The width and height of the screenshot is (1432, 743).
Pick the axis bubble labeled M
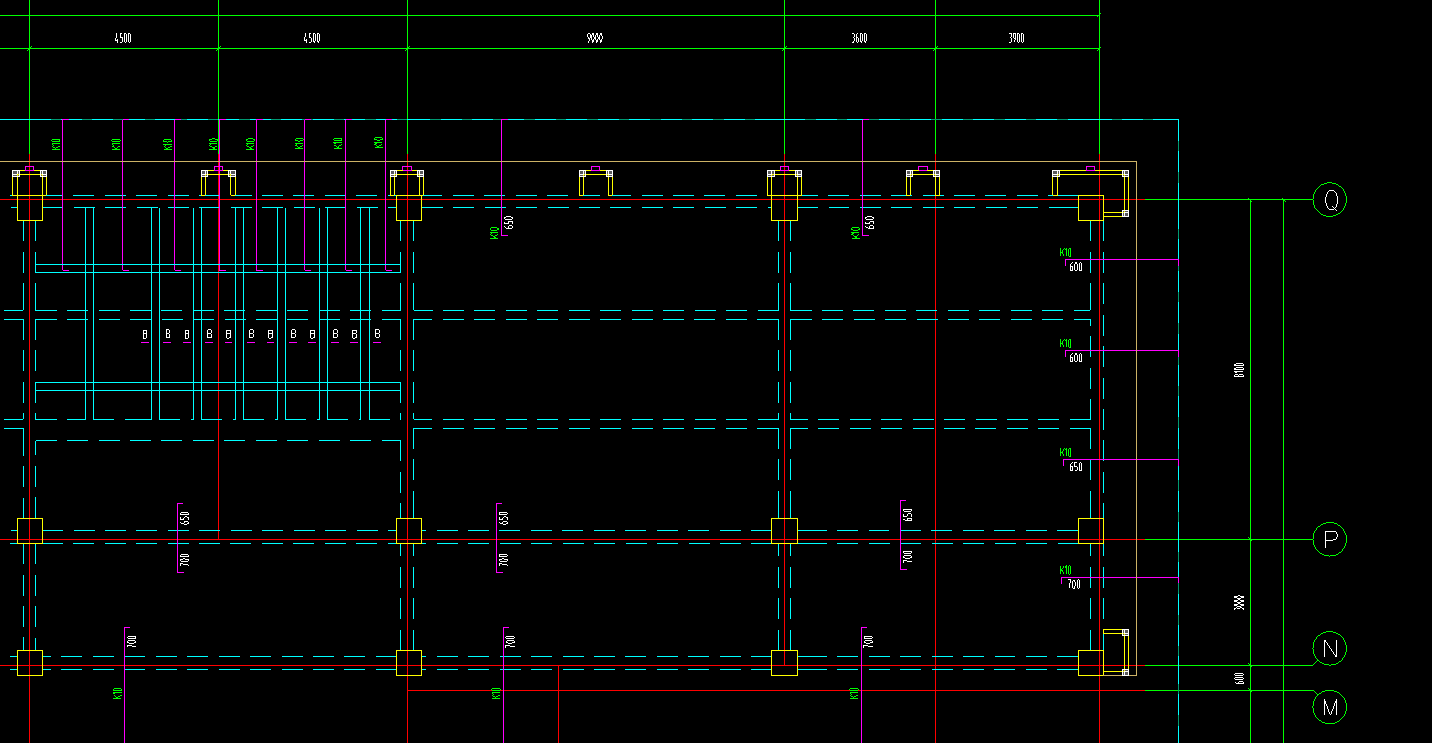(x=1330, y=708)
